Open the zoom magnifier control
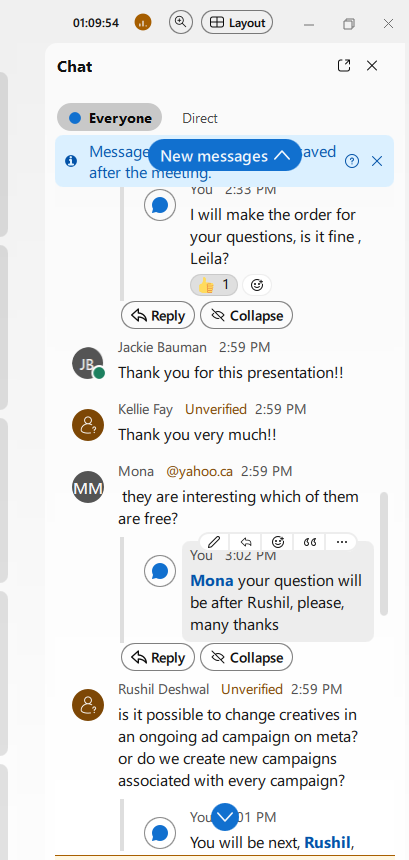Viewport: 409px width, 860px height. coord(181,22)
